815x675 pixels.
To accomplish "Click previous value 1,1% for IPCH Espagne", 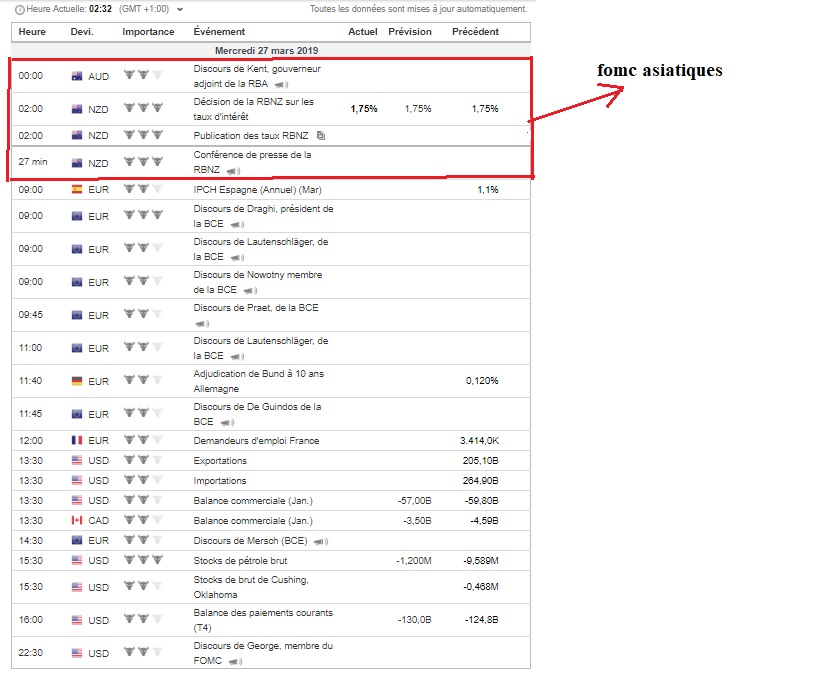I will [x=488, y=190].
